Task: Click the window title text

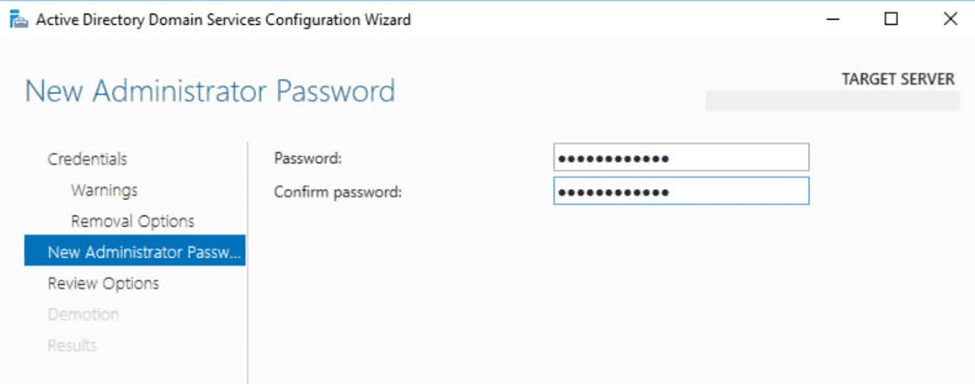Action: click(x=223, y=20)
